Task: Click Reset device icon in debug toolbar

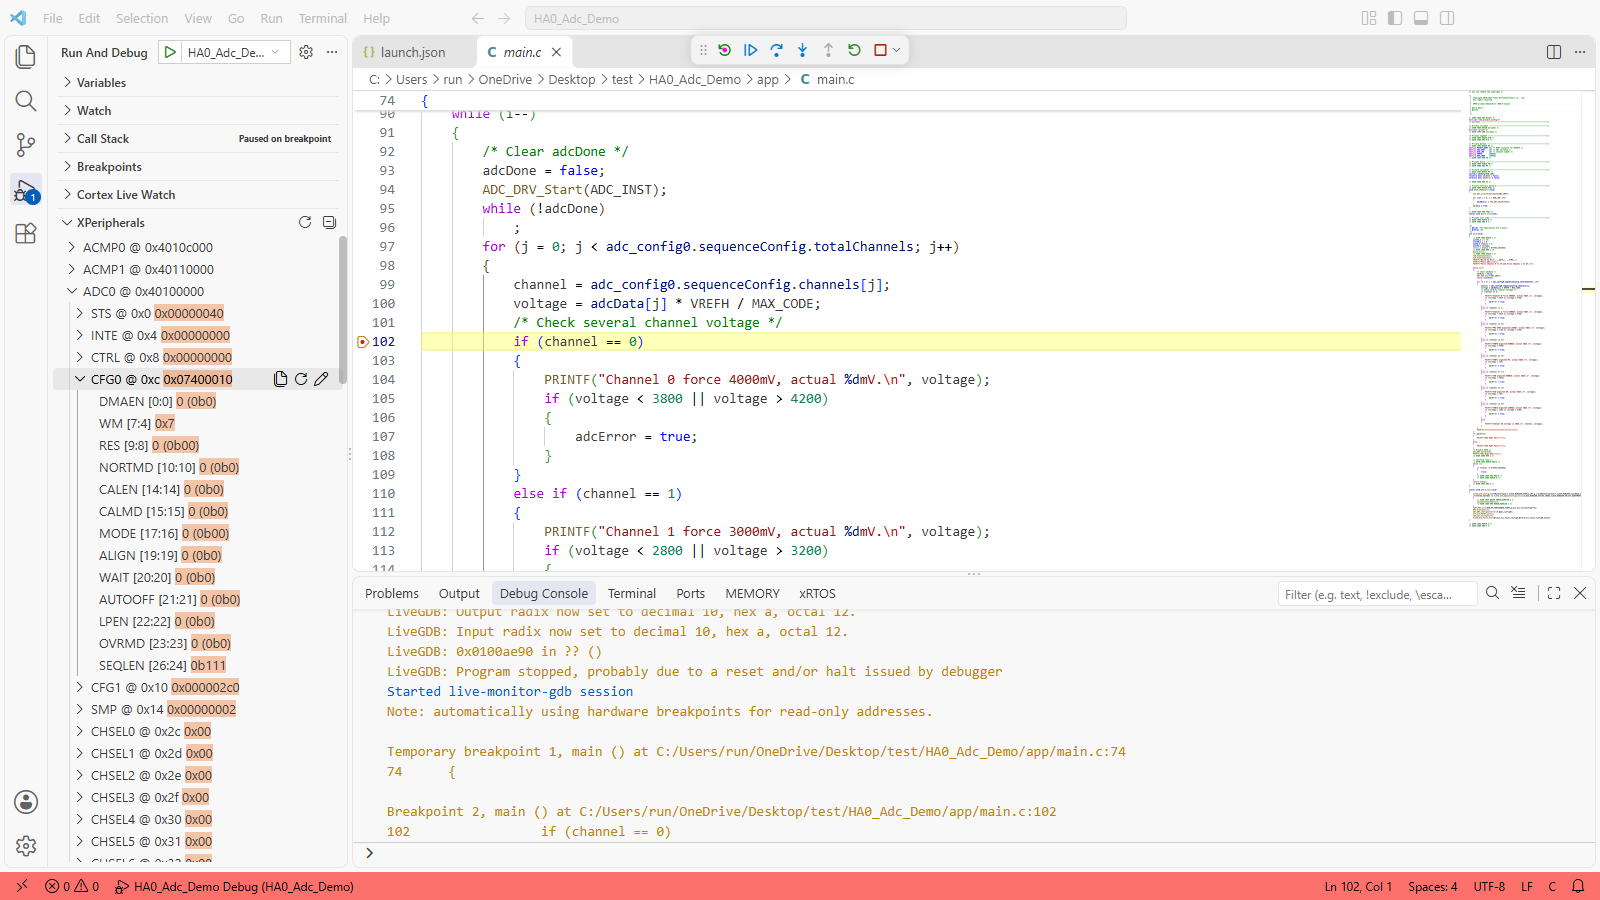Action: pyautogui.click(x=725, y=50)
